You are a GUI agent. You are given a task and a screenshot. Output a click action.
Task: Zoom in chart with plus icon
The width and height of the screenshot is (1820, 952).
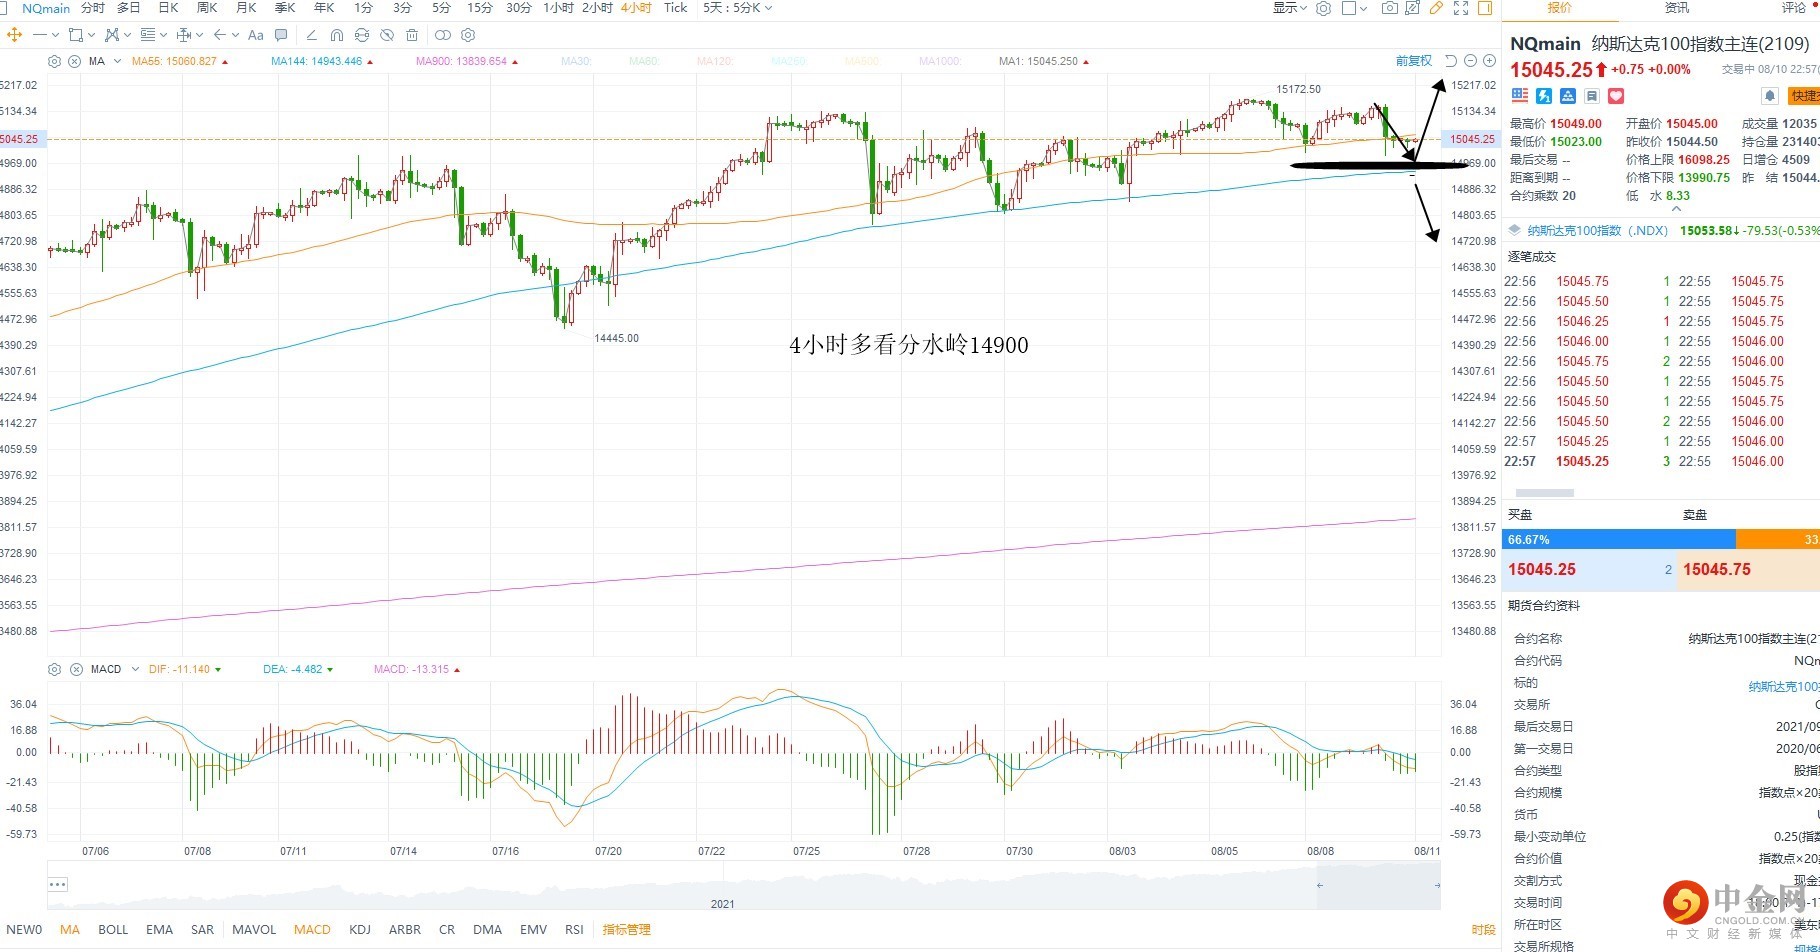coord(1489,61)
